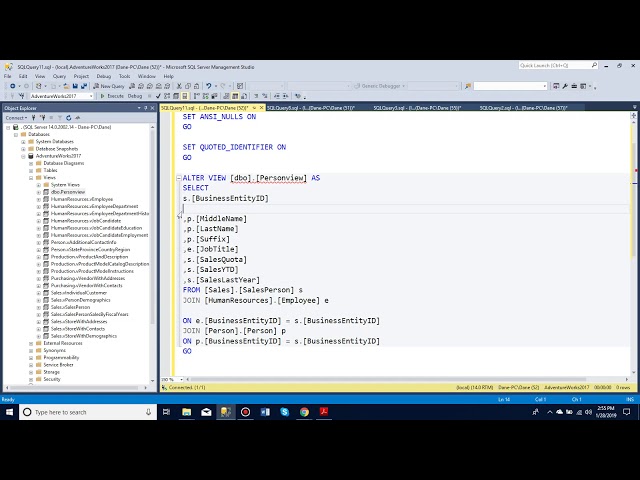
Task: Click the Change Connection plug icon
Action: pos(22,96)
